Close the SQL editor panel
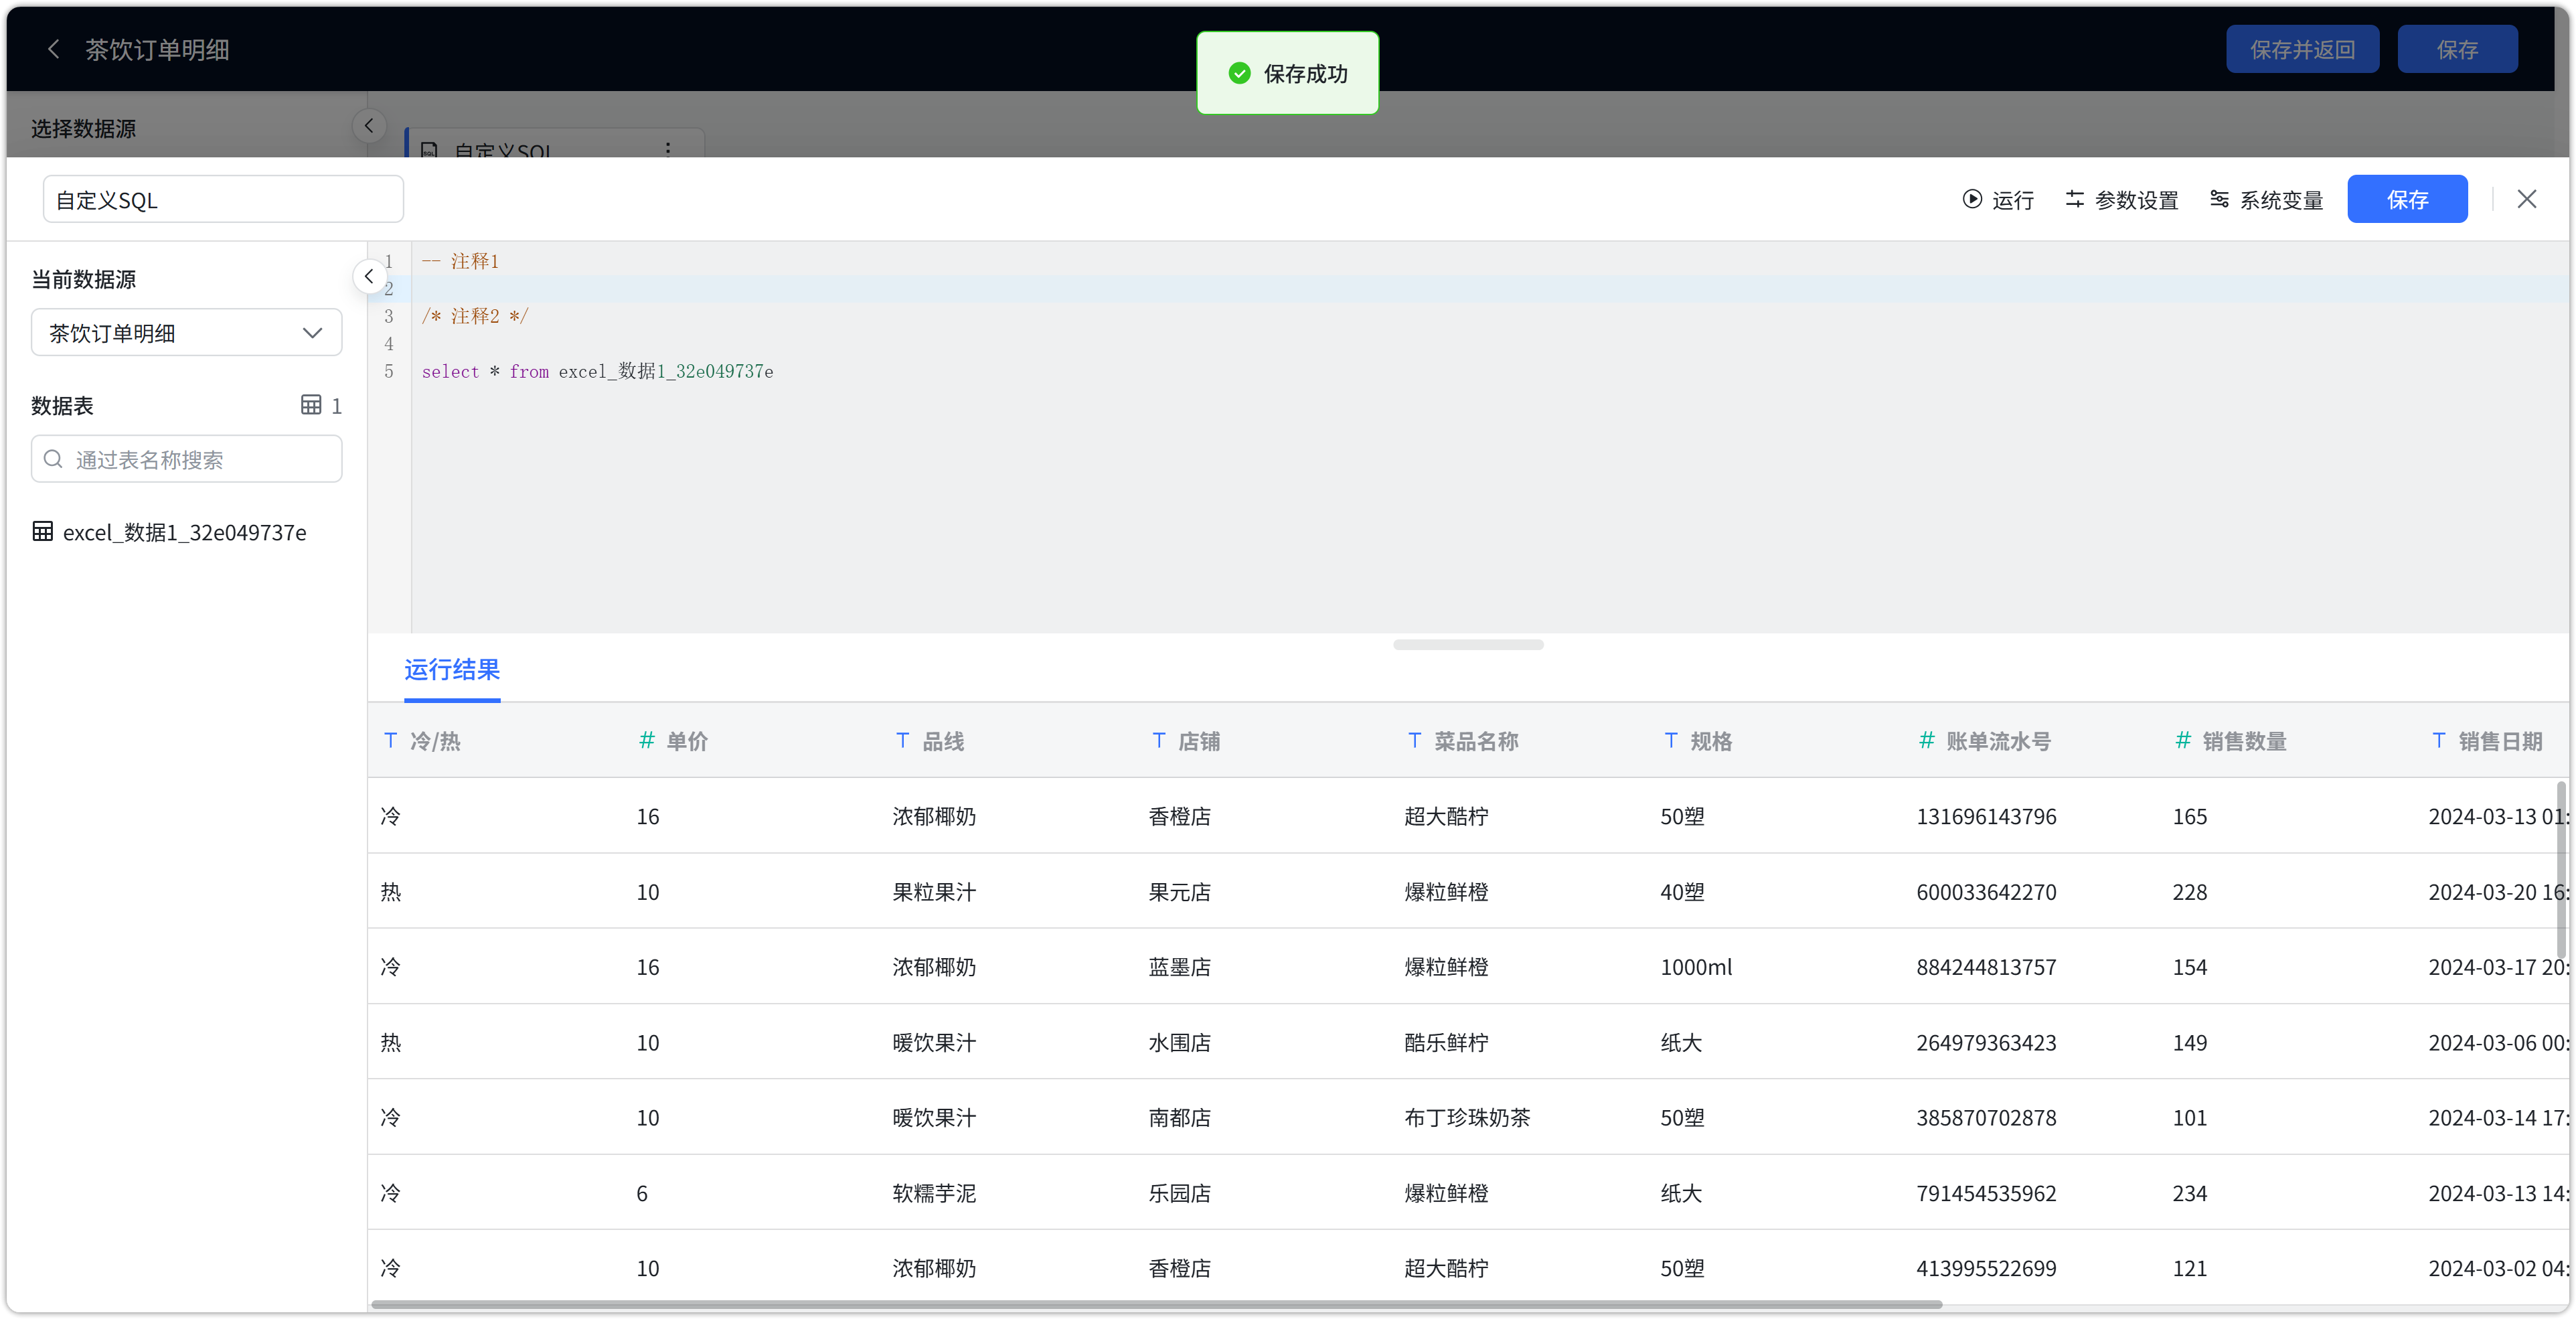Viewport: 2576px width, 1319px height. point(2526,199)
